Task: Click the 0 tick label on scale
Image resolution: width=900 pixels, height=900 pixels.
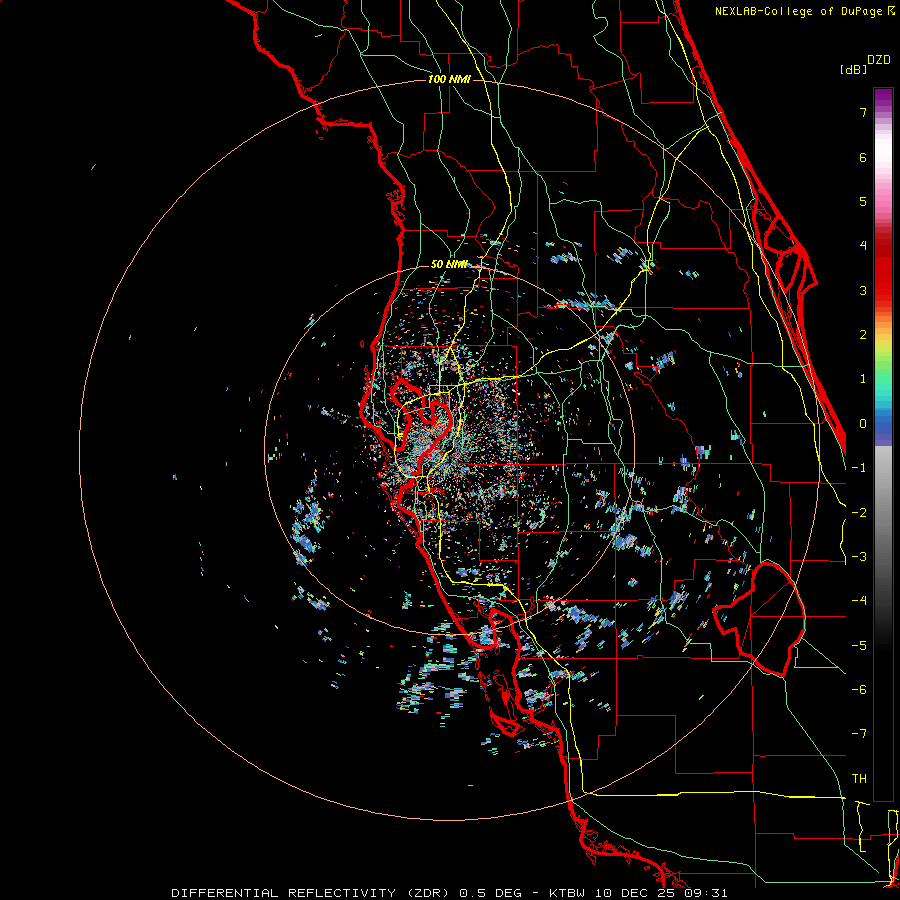Action: pyautogui.click(x=863, y=424)
